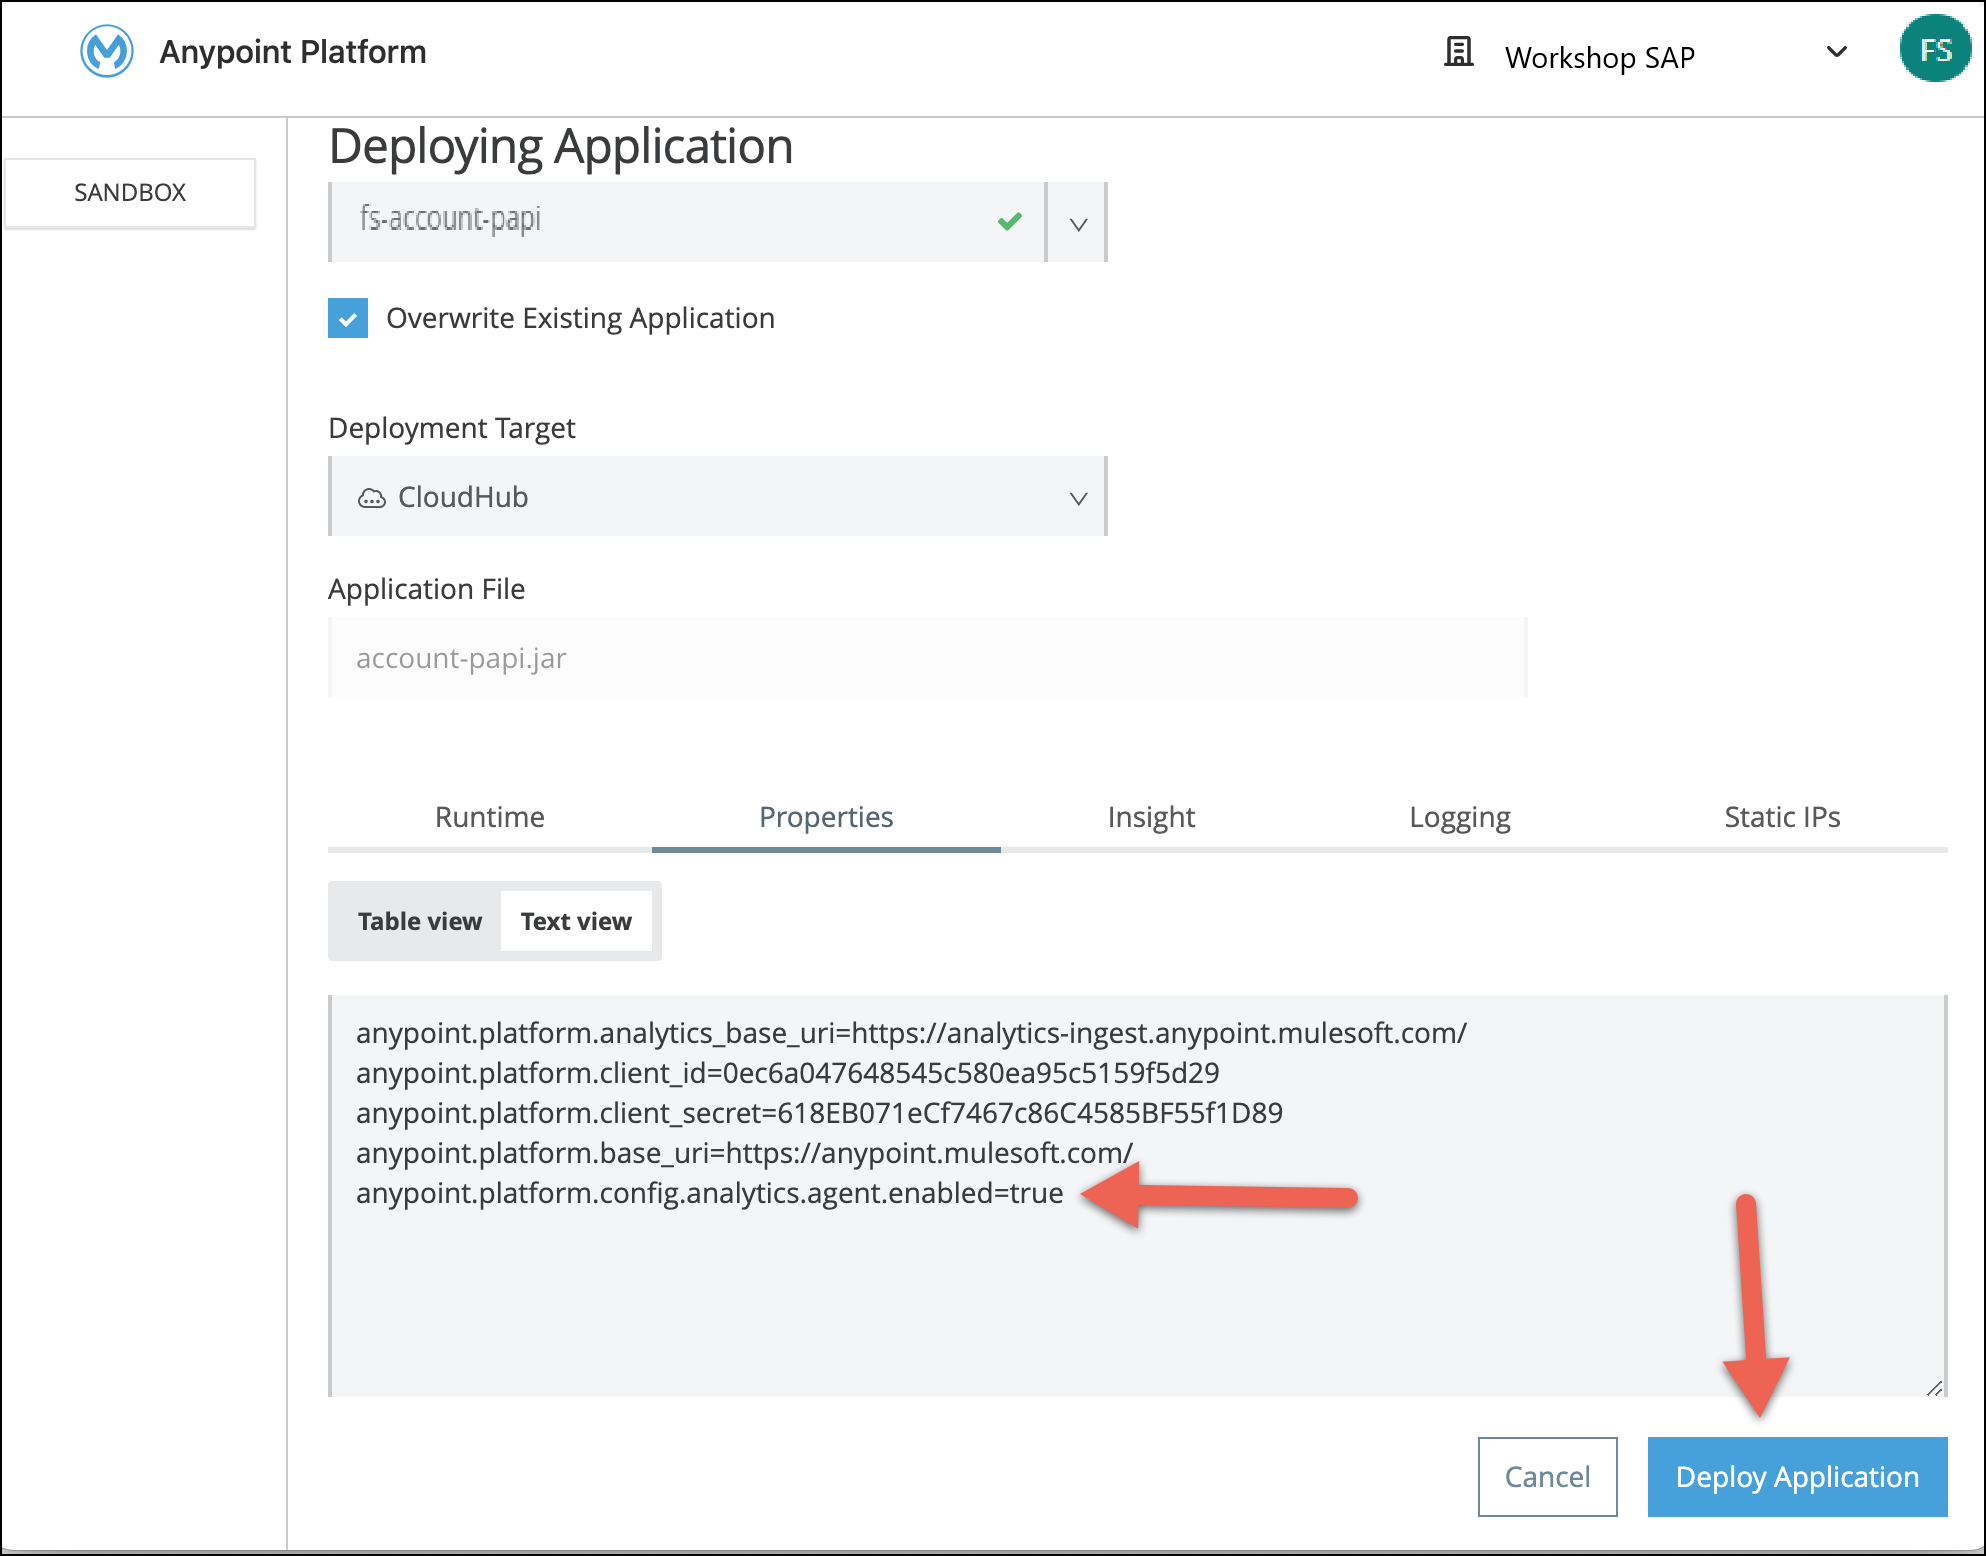The width and height of the screenshot is (1986, 1556).
Task: Switch to the Insight tab
Action: 1151,817
